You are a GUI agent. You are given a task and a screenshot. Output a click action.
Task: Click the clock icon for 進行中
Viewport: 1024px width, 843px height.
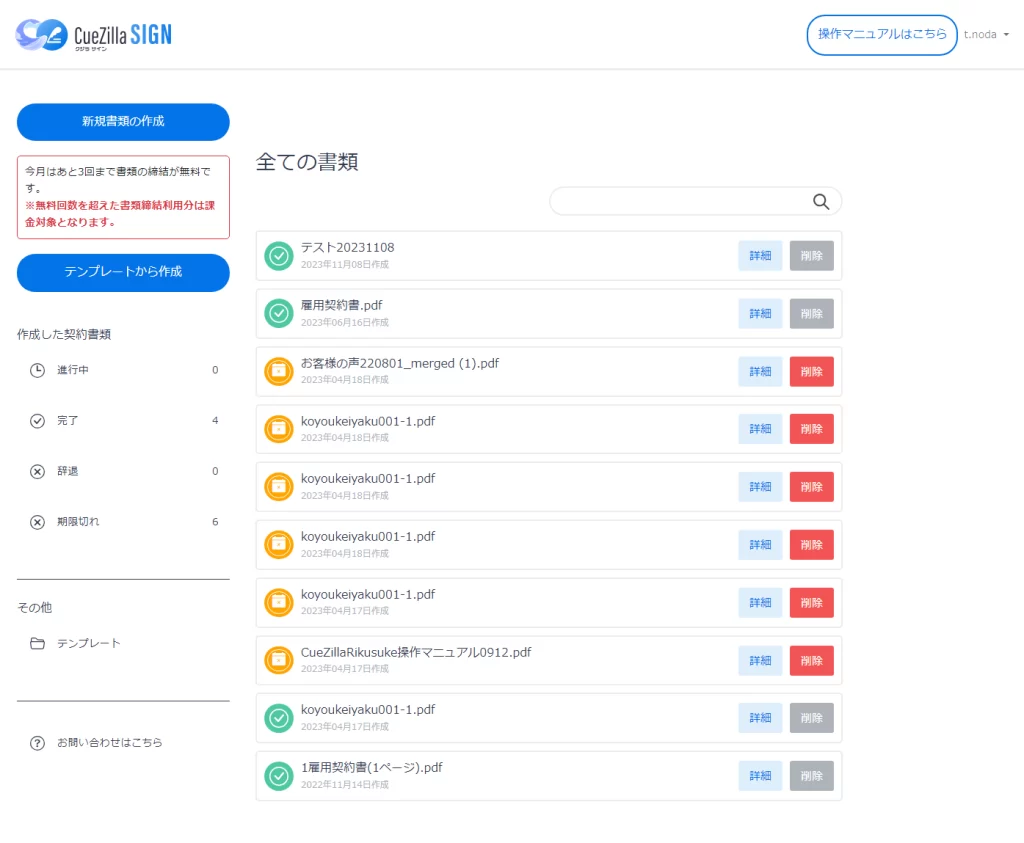37,370
